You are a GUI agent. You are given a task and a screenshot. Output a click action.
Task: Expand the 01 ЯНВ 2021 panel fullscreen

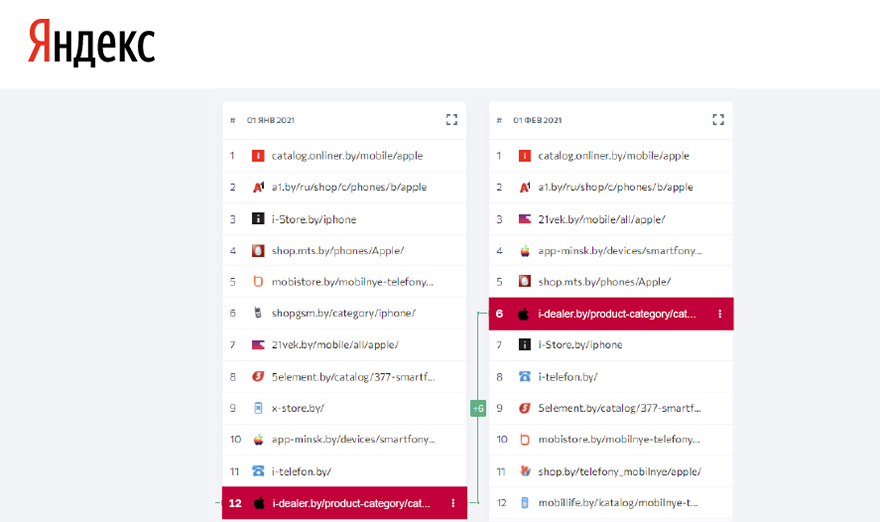click(x=452, y=120)
